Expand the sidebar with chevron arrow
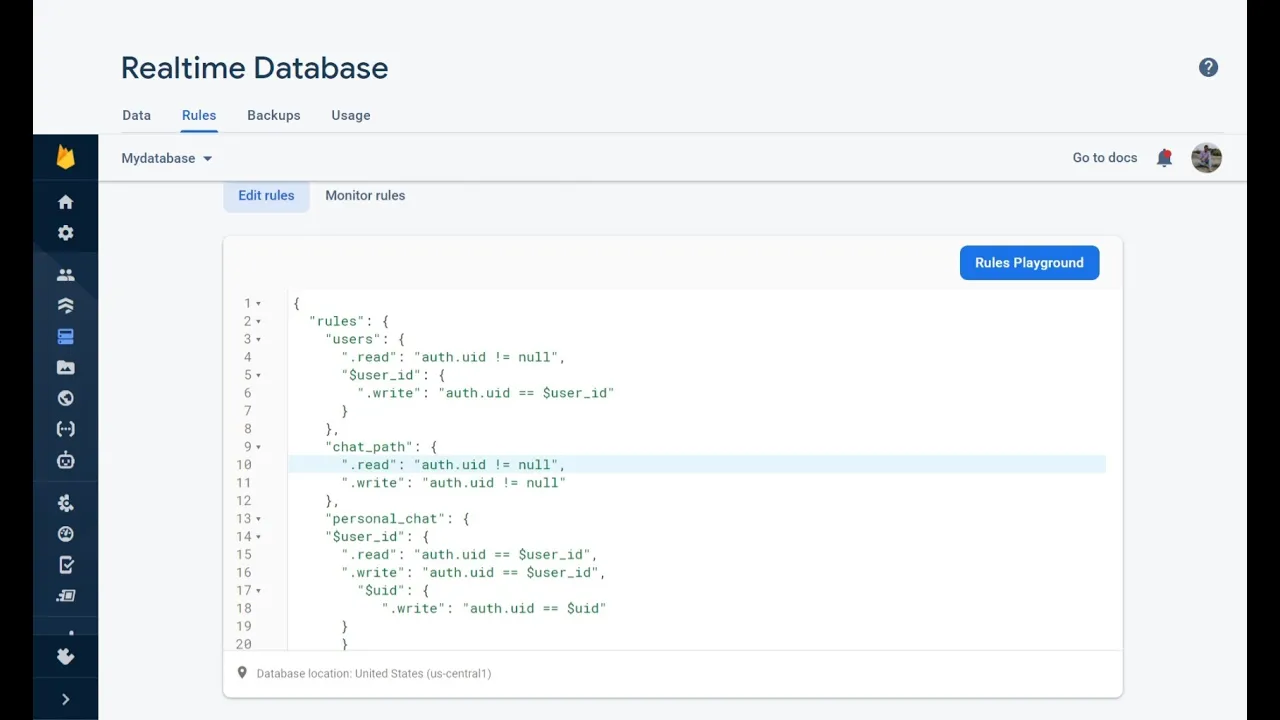 (66, 700)
